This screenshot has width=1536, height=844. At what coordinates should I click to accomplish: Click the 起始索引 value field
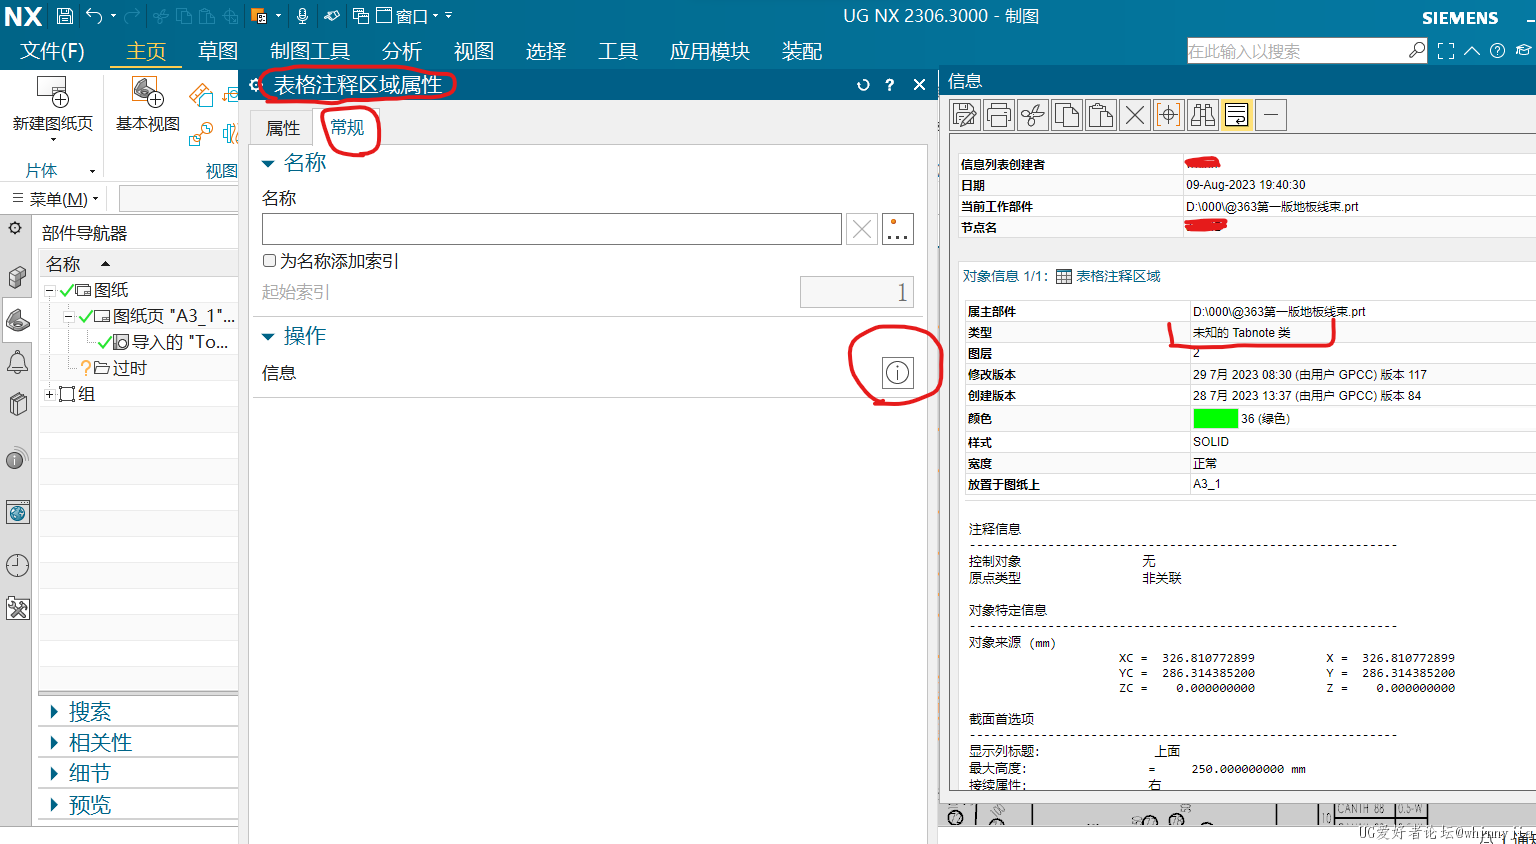856,292
